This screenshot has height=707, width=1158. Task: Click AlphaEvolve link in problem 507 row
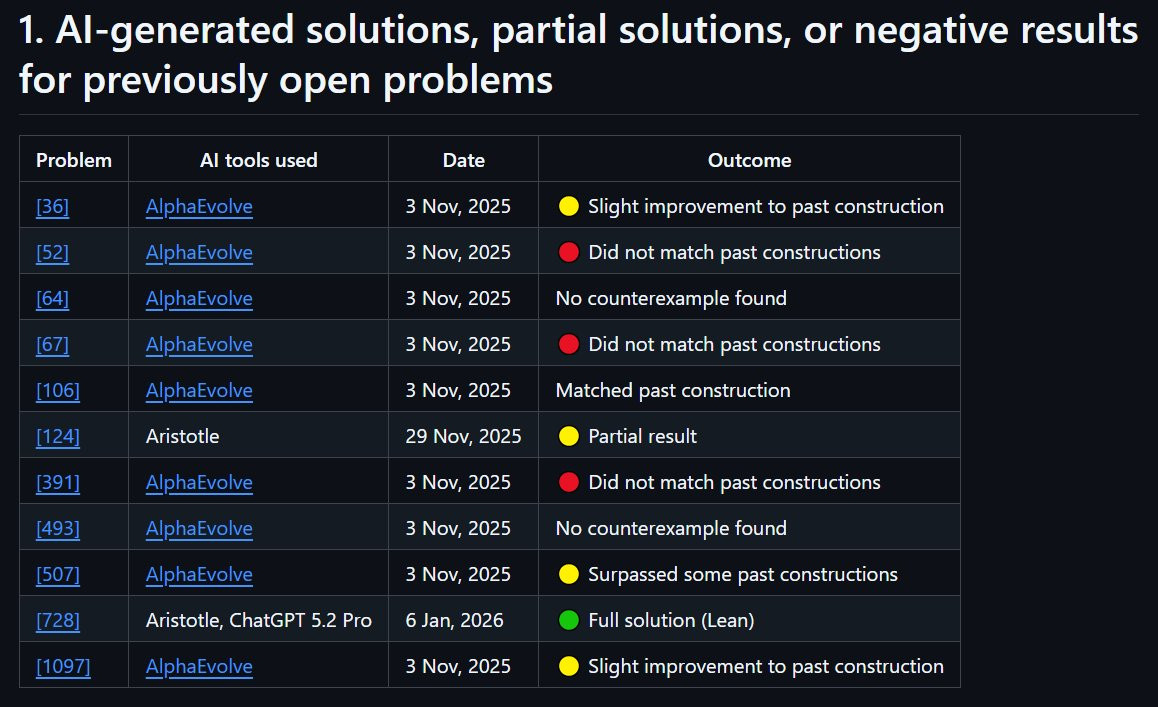click(199, 574)
